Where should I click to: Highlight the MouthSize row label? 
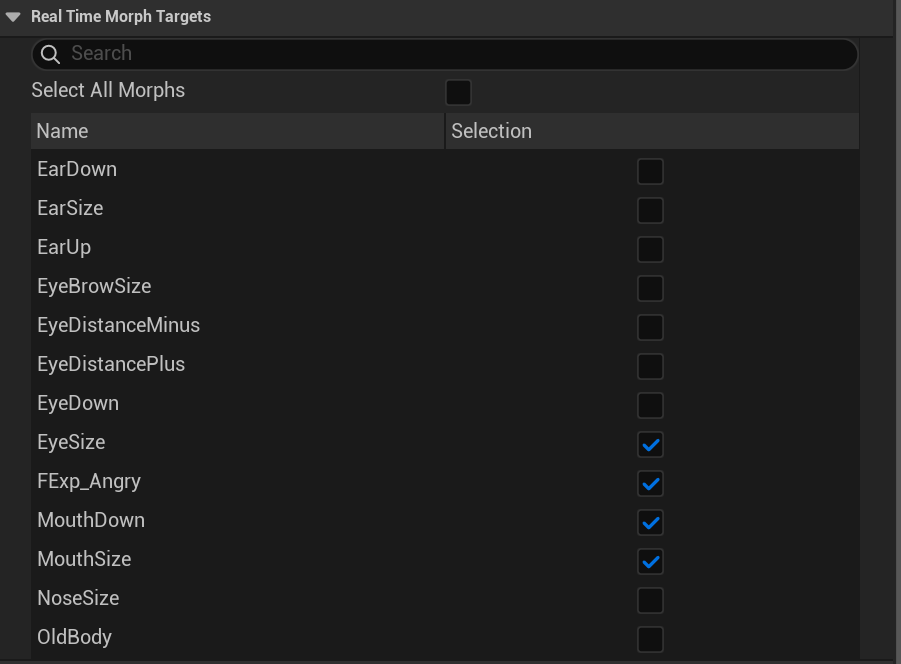pos(84,559)
